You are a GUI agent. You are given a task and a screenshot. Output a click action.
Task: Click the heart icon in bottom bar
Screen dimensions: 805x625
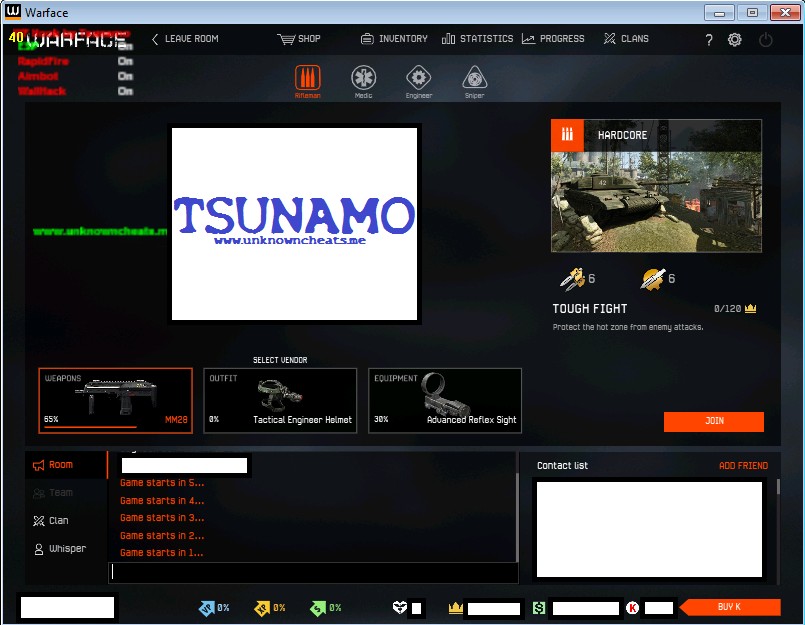click(399, 608)
